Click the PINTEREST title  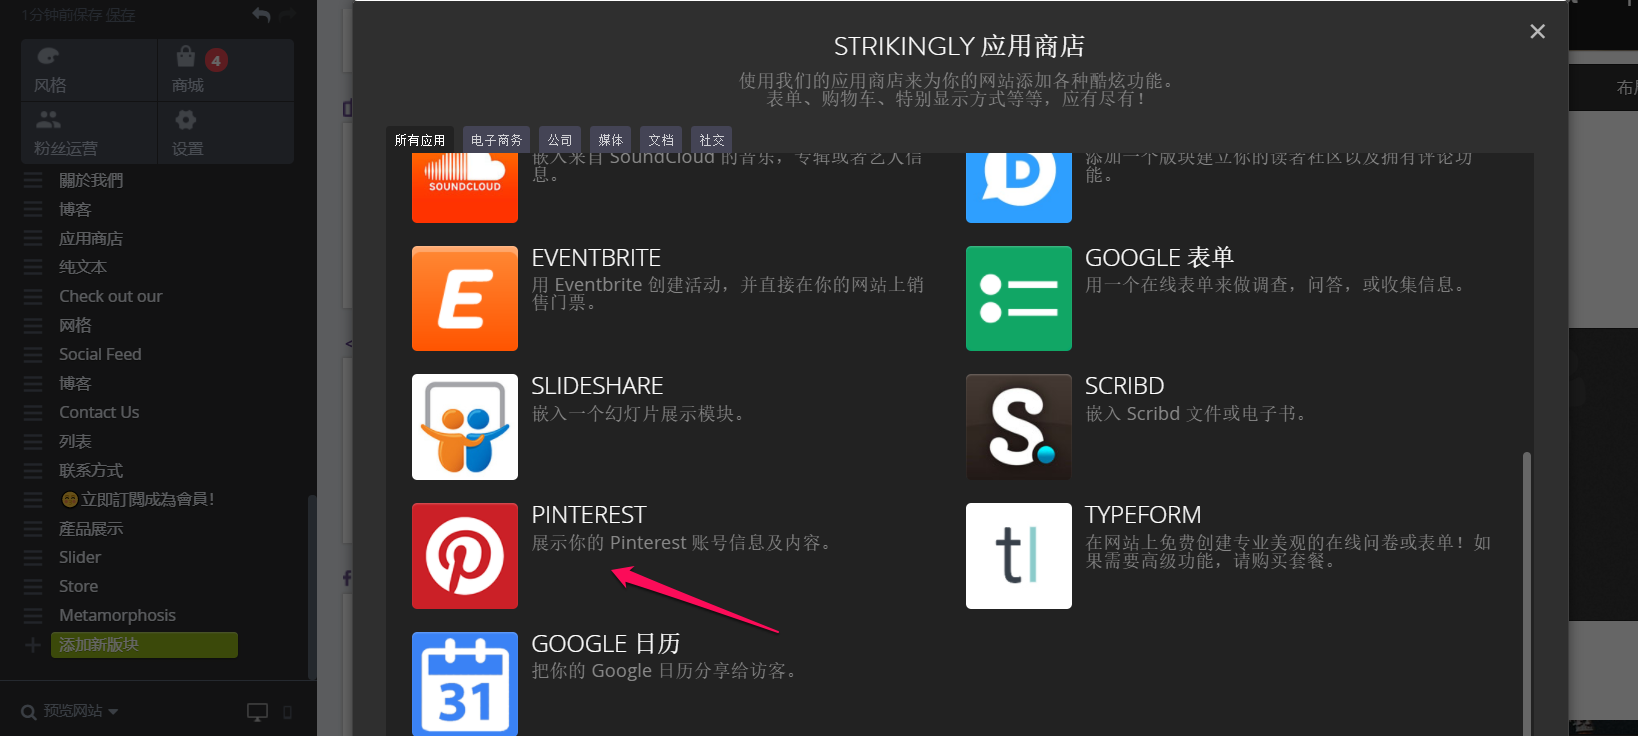point(589,515)
